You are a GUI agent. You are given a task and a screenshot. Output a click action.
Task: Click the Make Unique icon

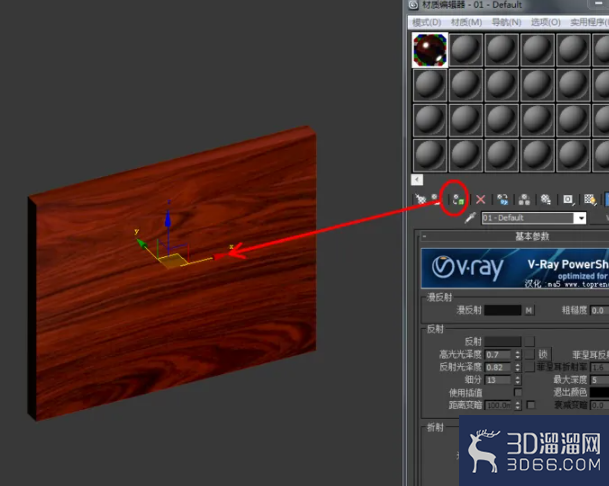click(x=524, y=200)
